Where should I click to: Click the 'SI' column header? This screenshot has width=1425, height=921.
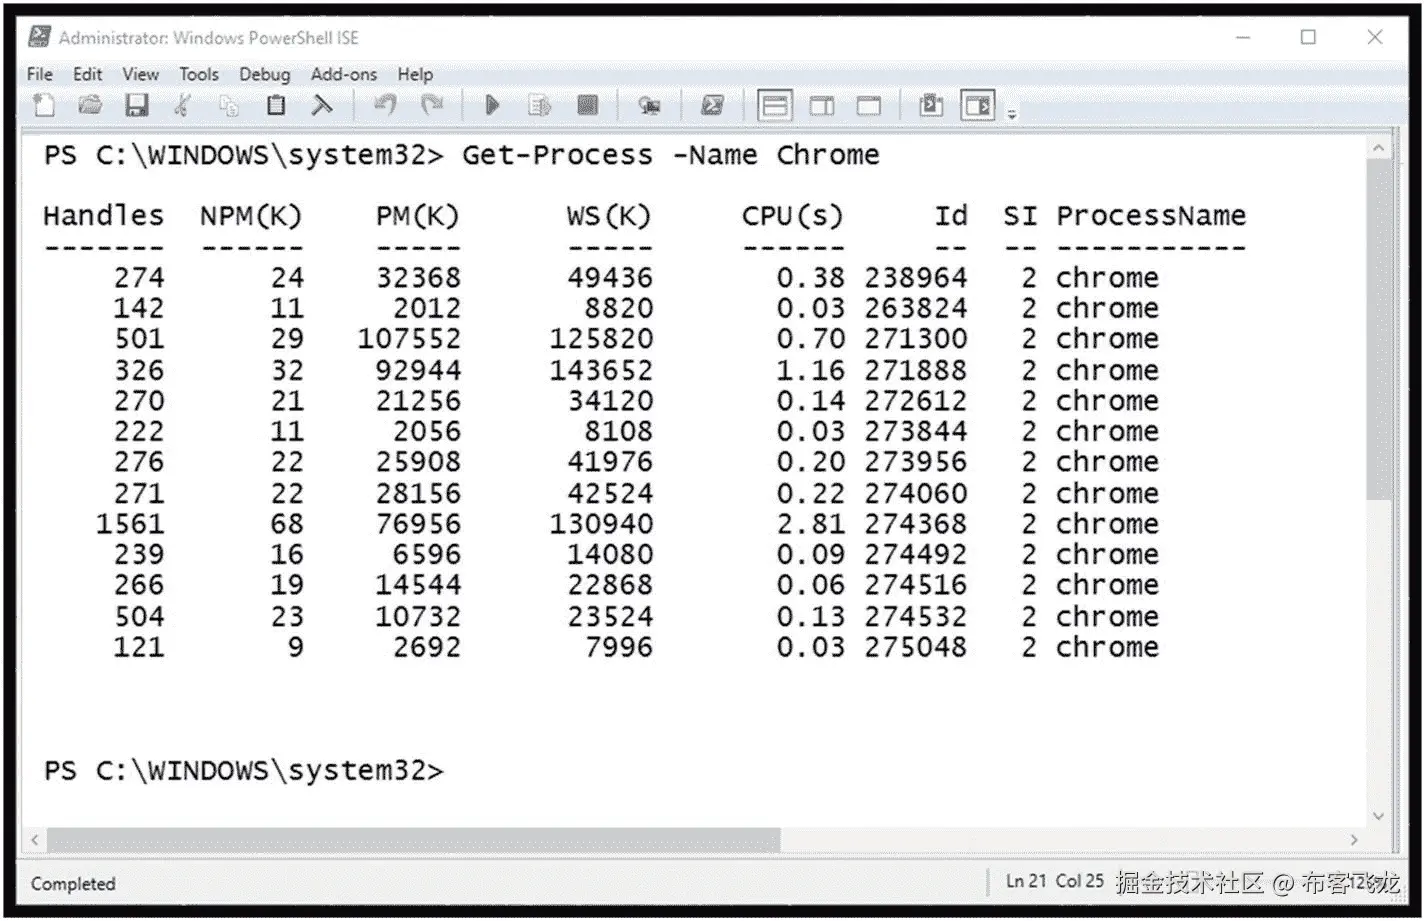pos(1020,215)
